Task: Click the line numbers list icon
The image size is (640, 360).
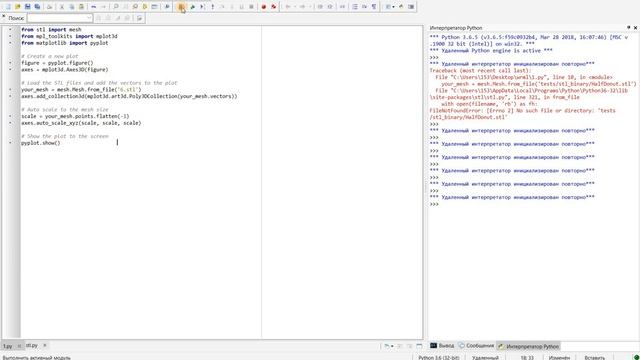Action: click(x=355, y=7)
